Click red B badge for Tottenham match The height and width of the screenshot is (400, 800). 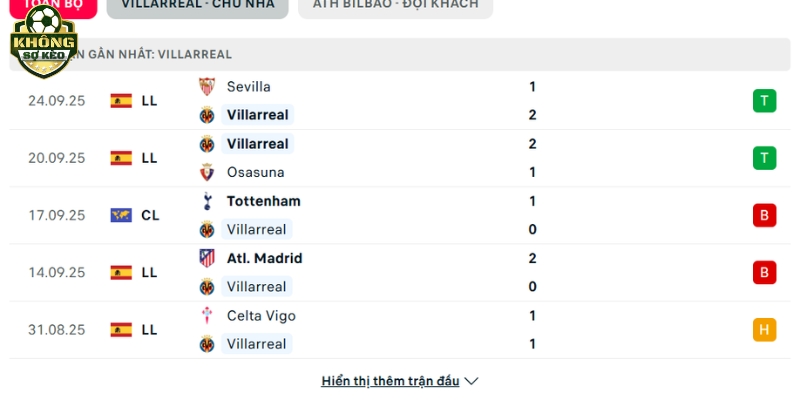click(x=764, y=215)
